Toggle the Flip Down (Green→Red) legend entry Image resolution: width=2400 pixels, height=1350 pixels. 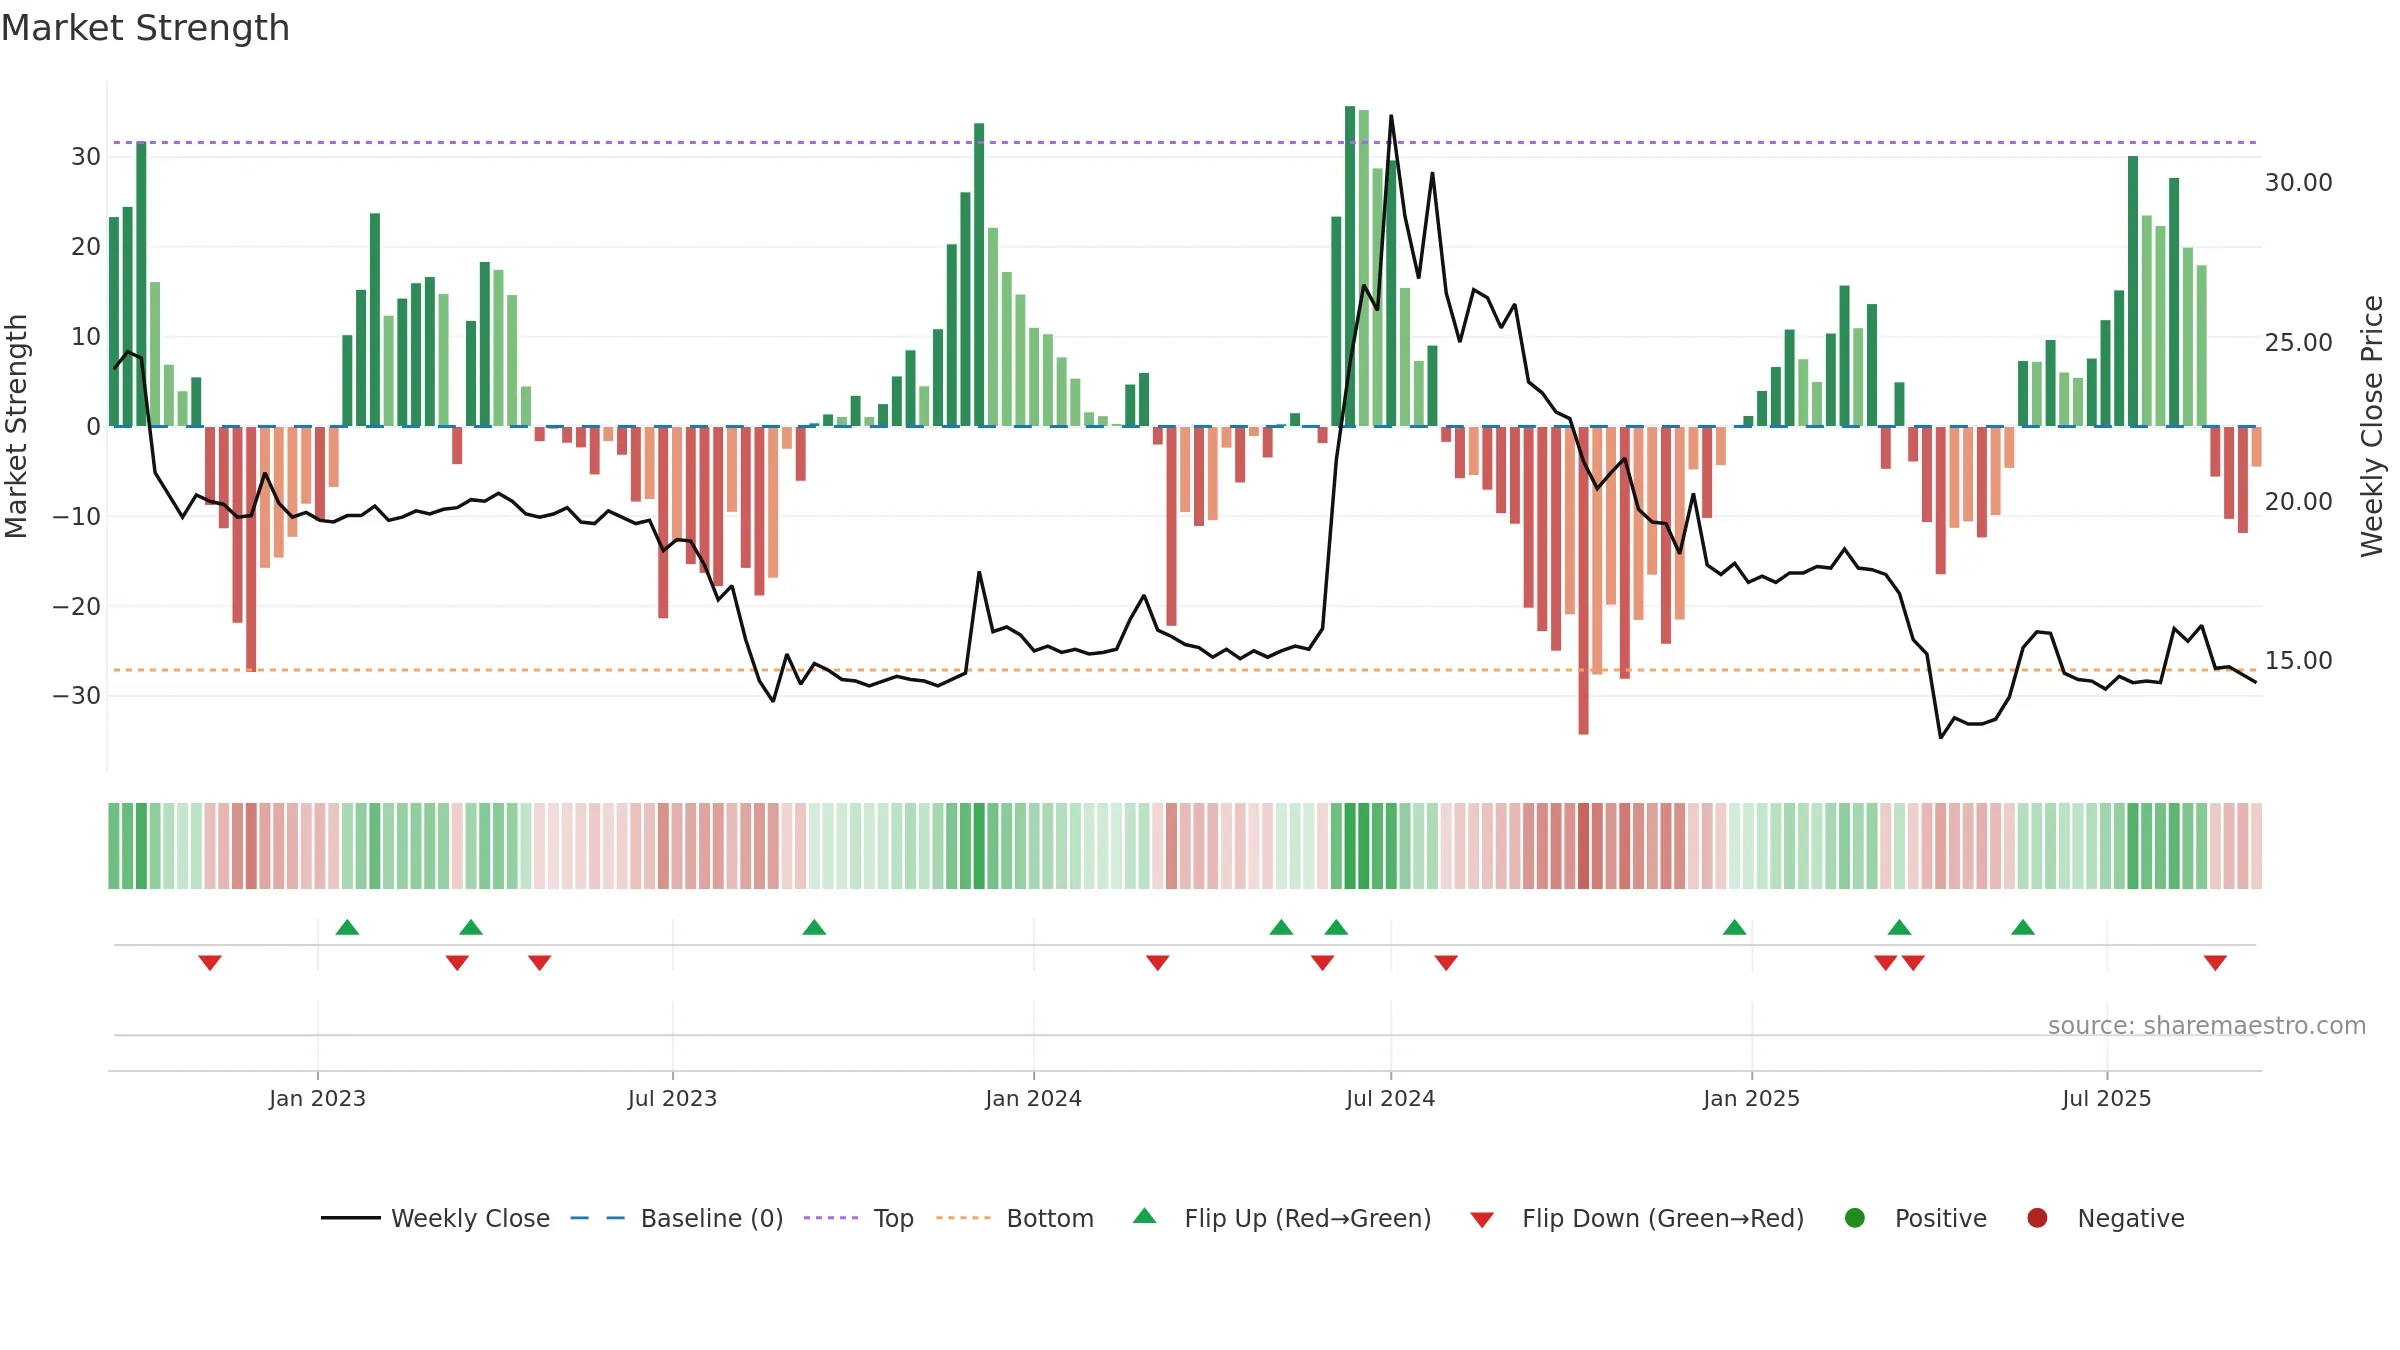(x=1637, y=1218)
